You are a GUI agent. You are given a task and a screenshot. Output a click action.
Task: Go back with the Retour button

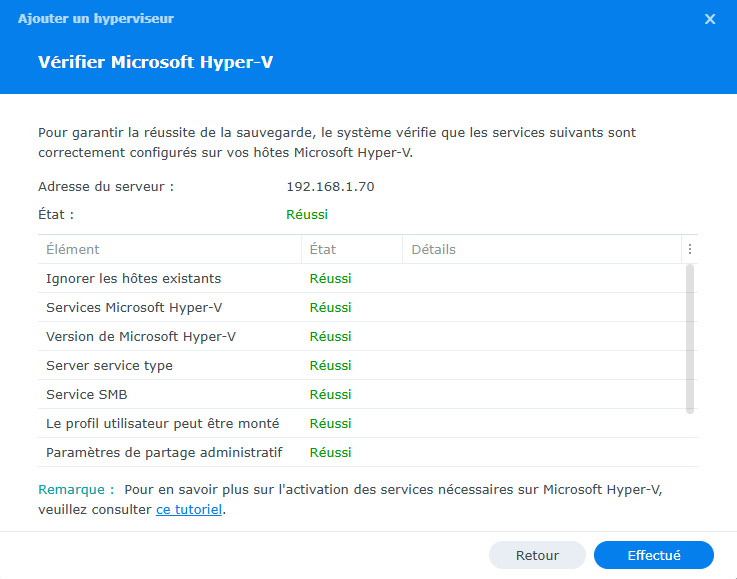[x=537, y=555]
